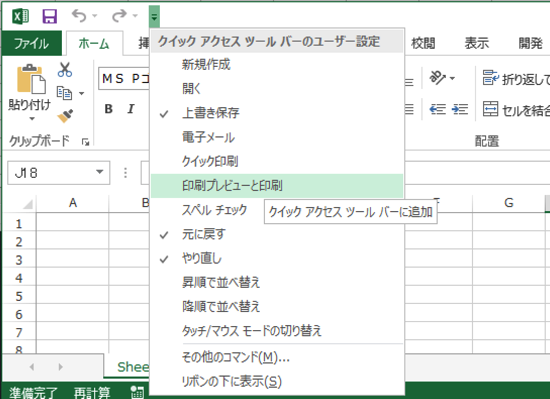550x399 pixels.
Task: Click the text orientation icon
Action: (437, 78)
